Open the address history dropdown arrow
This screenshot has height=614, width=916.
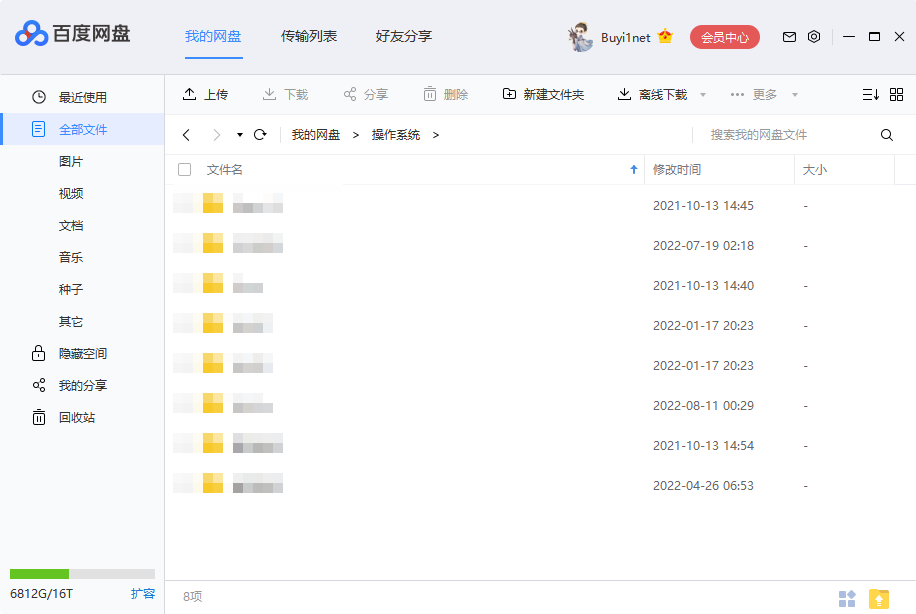[238, 134]
